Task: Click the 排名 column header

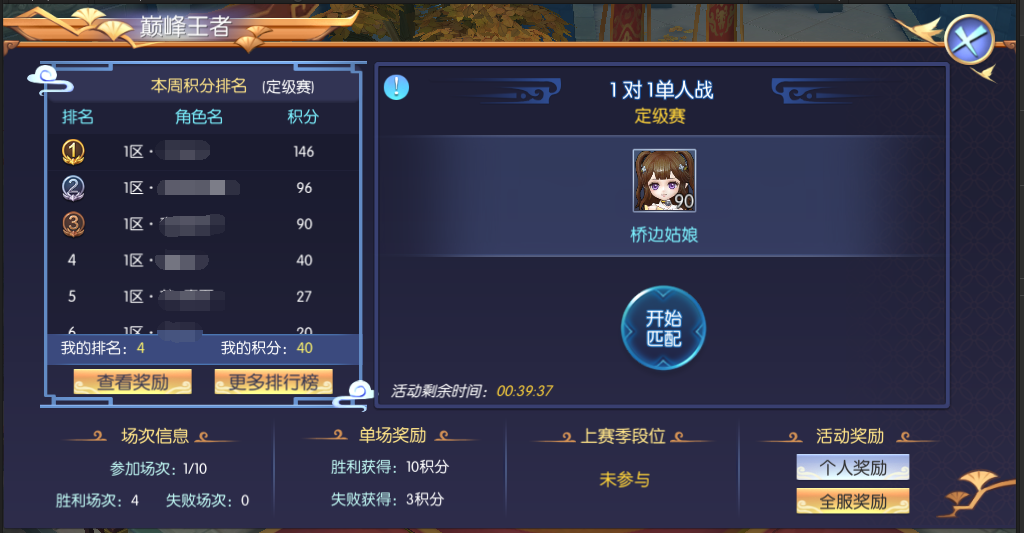Action: (78, 117)
